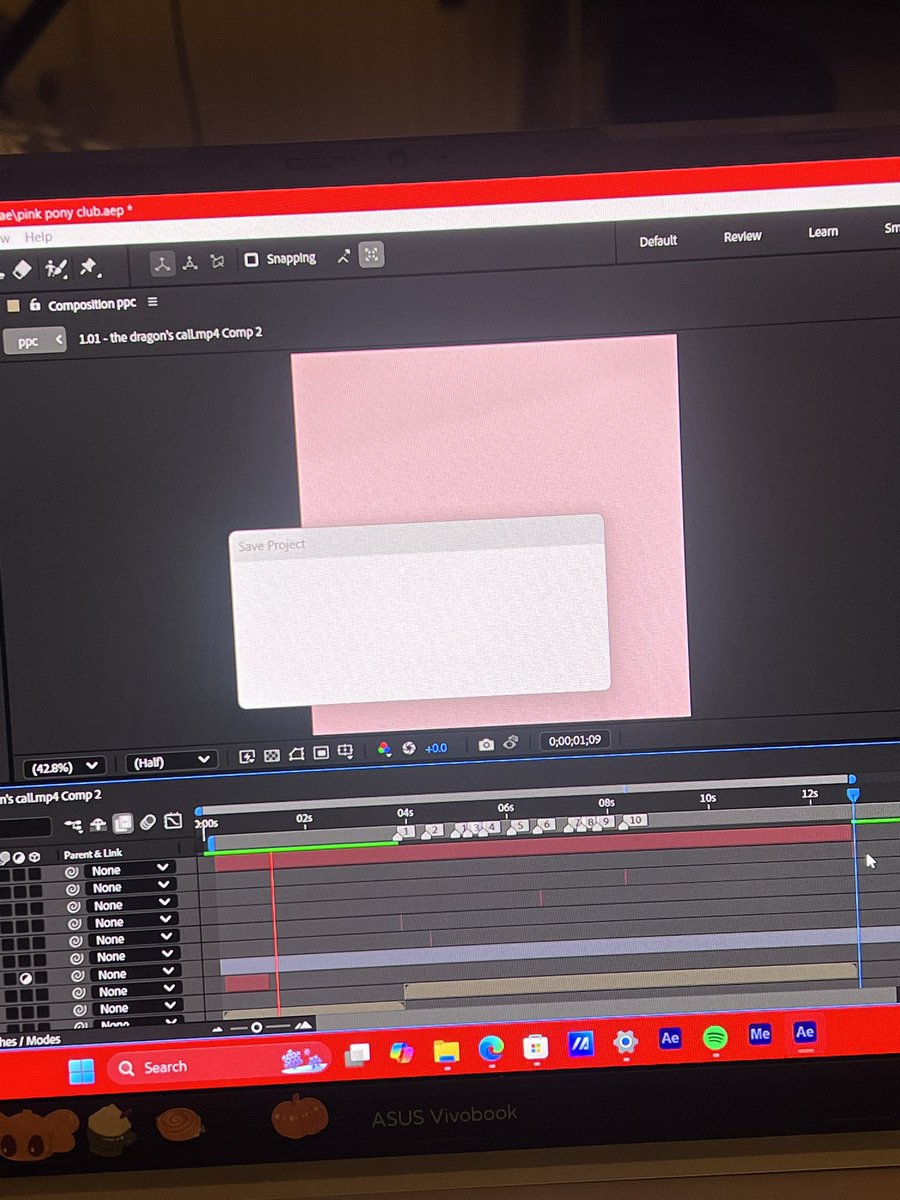This screenshot has height=1200, width=900.
Task: Click the timeline layer search field
Action: coord(25,828)
